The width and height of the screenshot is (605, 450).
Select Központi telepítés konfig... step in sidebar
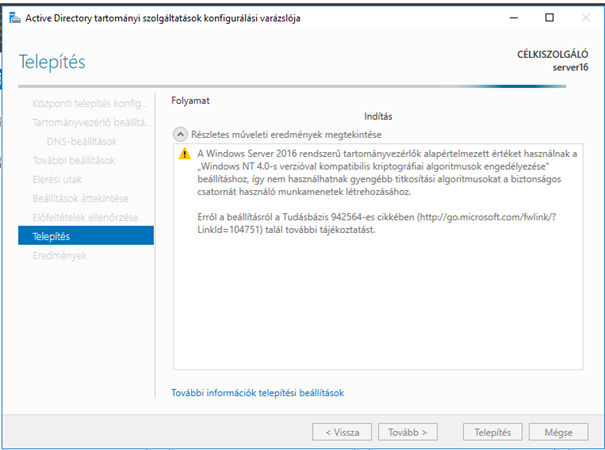pyautogui.click(x=84, y=103)
